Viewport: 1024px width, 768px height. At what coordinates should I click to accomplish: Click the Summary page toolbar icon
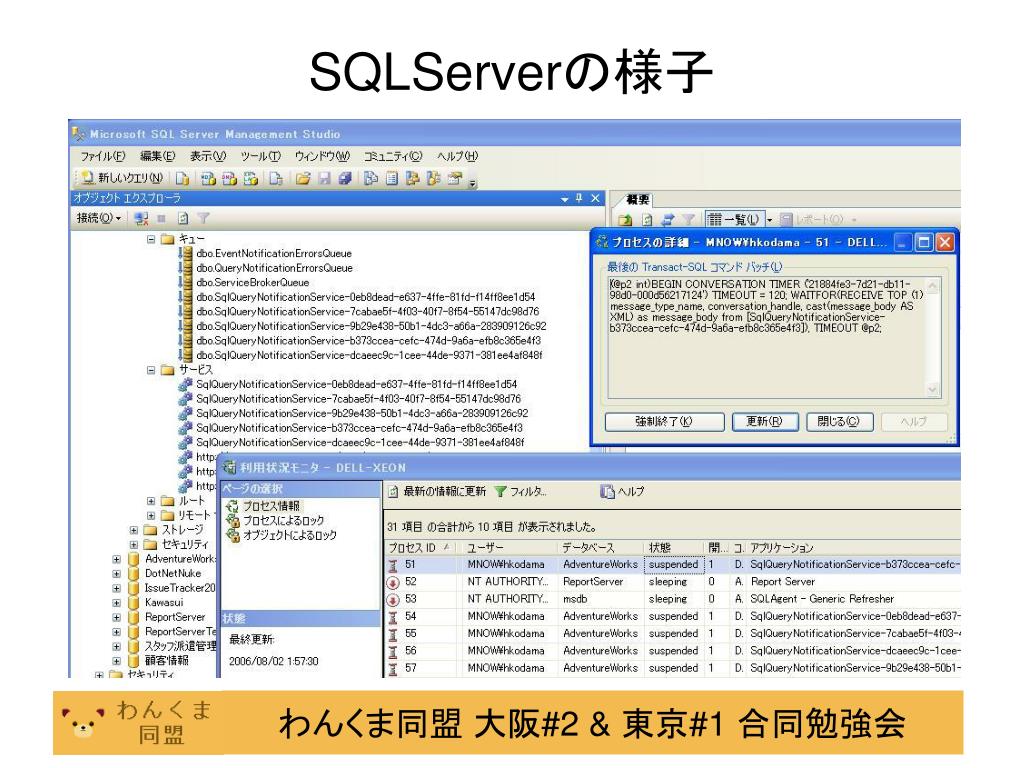(x=392, y=178)
